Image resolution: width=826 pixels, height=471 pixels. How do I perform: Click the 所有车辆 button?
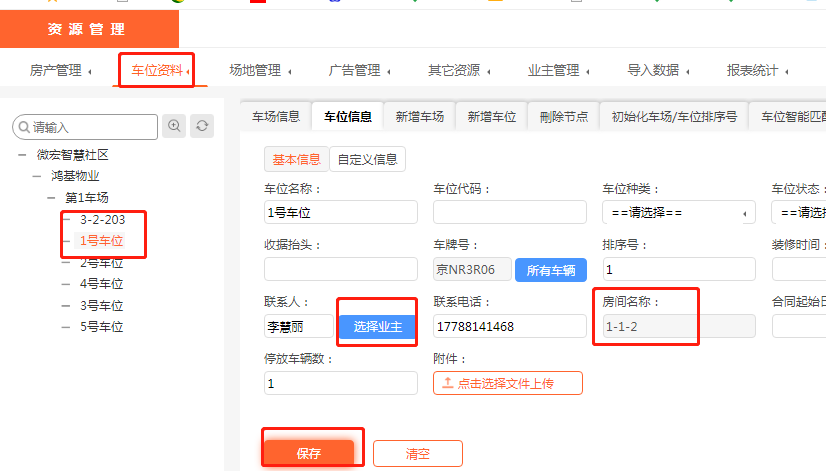coord(550,270)
